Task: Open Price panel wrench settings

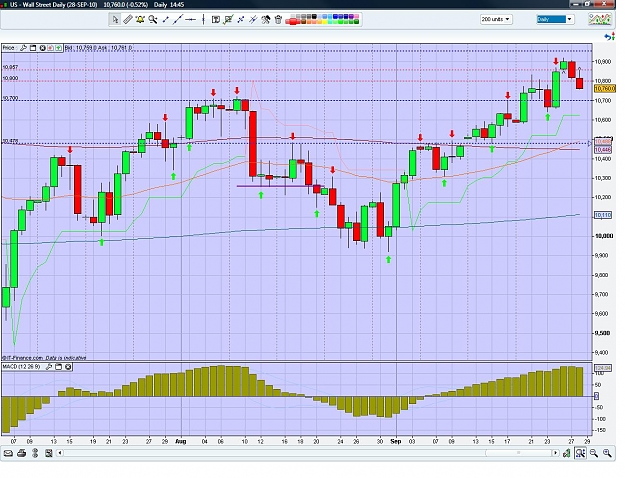Action: 23,48
